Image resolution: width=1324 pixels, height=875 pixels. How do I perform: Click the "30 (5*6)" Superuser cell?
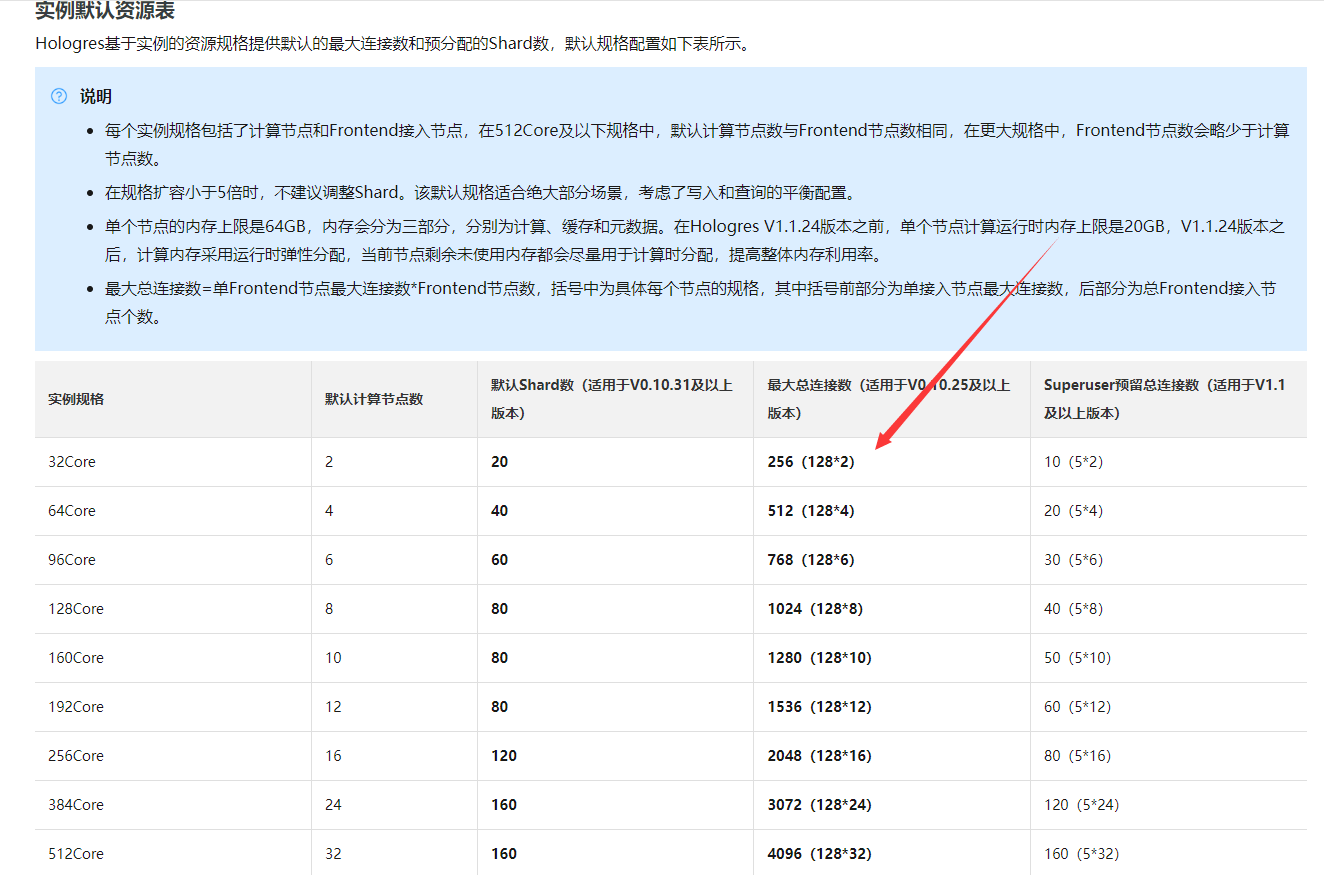1073,560
